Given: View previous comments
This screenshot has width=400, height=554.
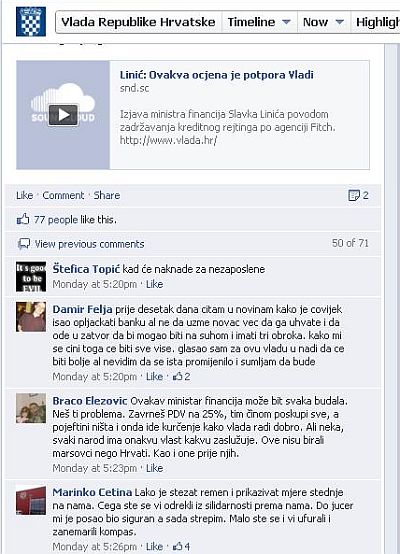Looking at the screenshot, I should click(x=89, y=244).
